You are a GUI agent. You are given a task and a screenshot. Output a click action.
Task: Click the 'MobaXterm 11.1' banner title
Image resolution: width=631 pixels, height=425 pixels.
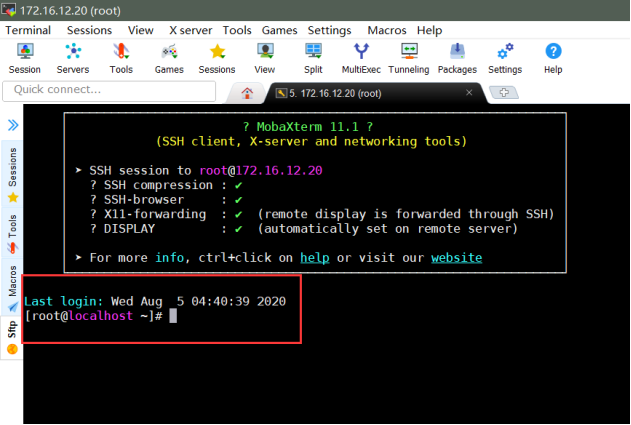pyautogui.click(x=307, y=127)
